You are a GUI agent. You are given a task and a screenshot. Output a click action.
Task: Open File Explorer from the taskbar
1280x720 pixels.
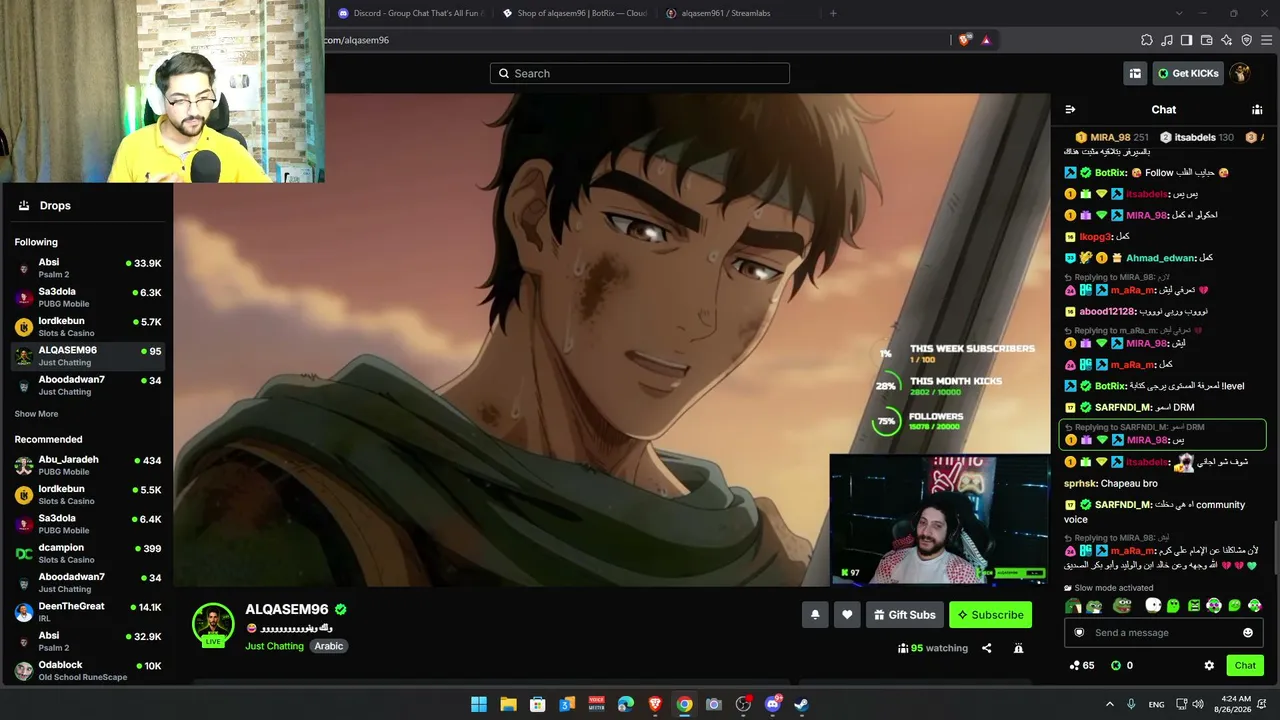[508, 704]
